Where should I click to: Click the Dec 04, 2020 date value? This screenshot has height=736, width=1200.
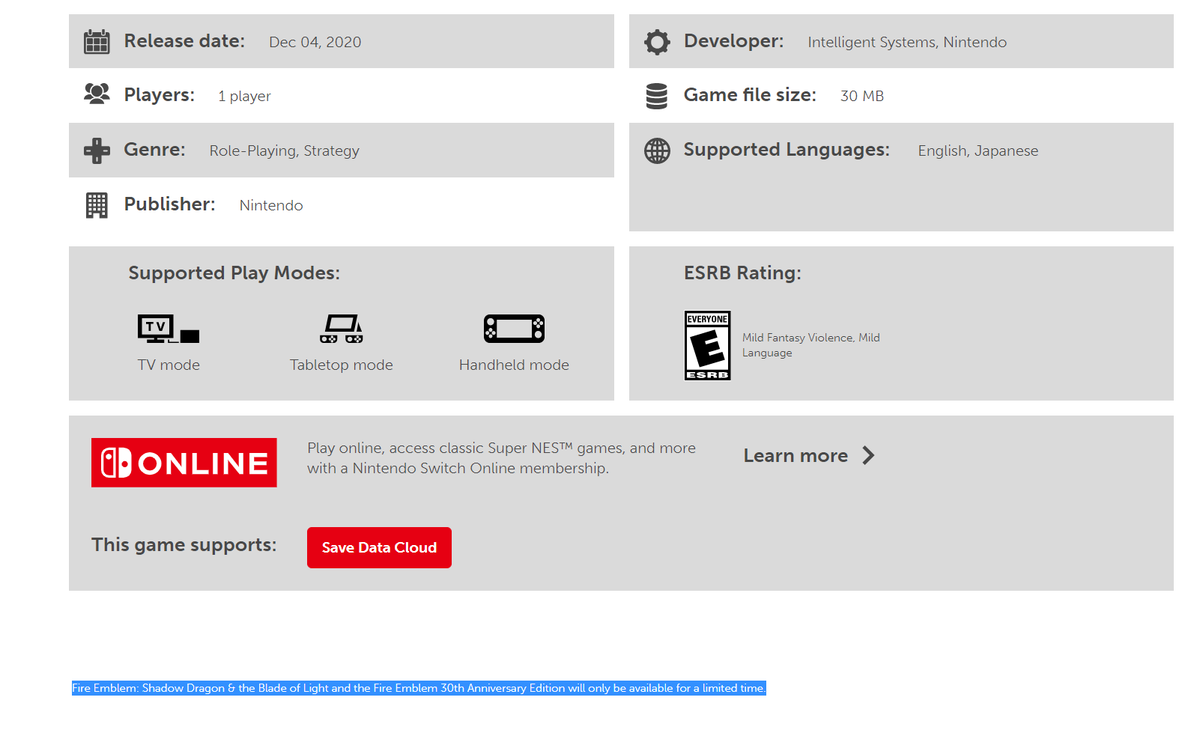point(315,42)
